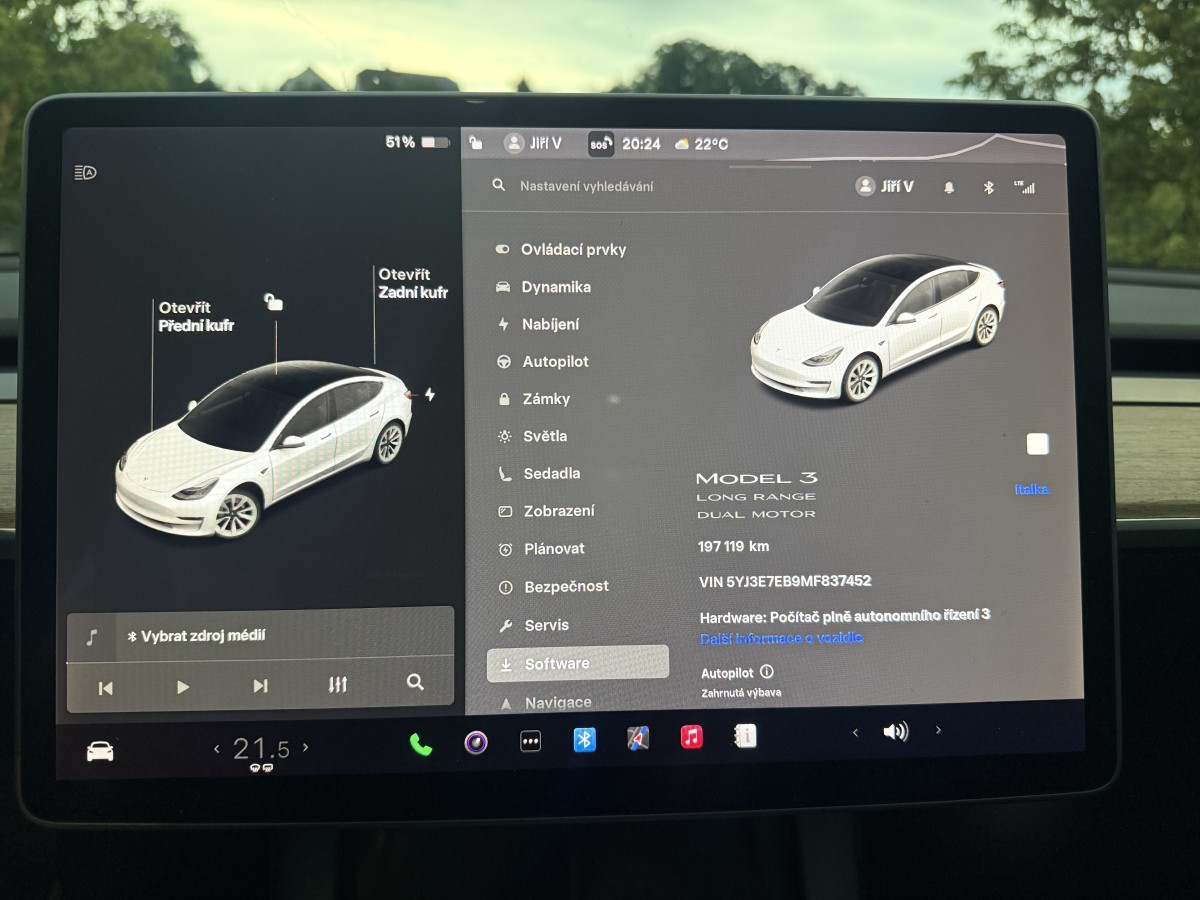Image resolution: width=1200 pixels, height=900 pixels.
Task: Tap the Bluetooth icon in settings header
Action: pos(988,187)
